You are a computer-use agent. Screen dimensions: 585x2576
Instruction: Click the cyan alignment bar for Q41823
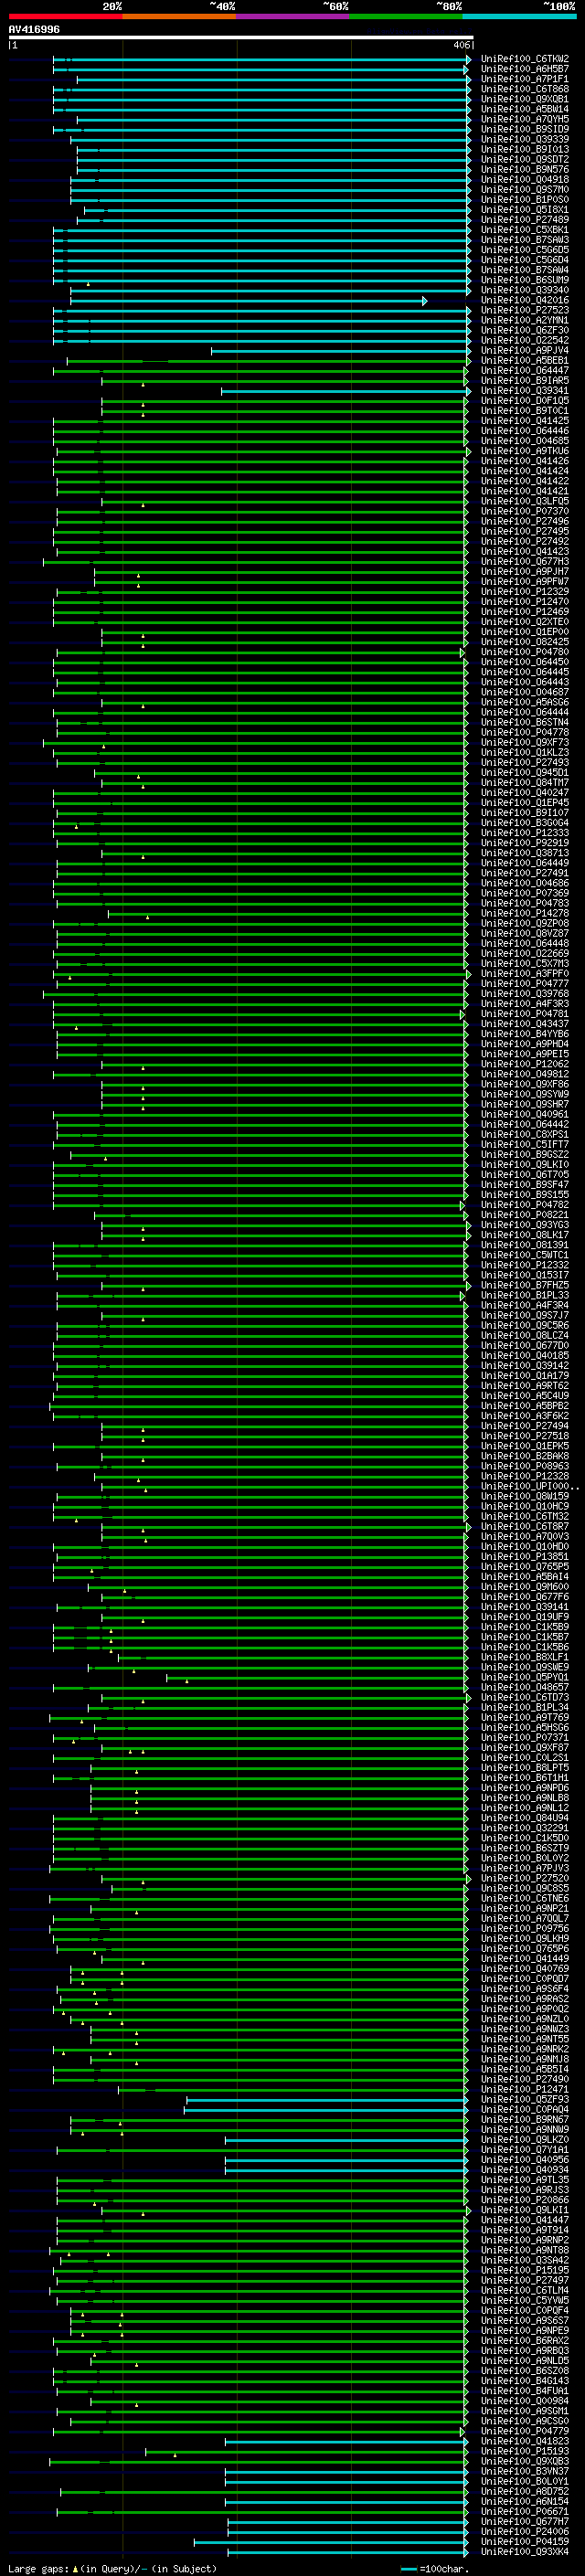(346, 2442)
